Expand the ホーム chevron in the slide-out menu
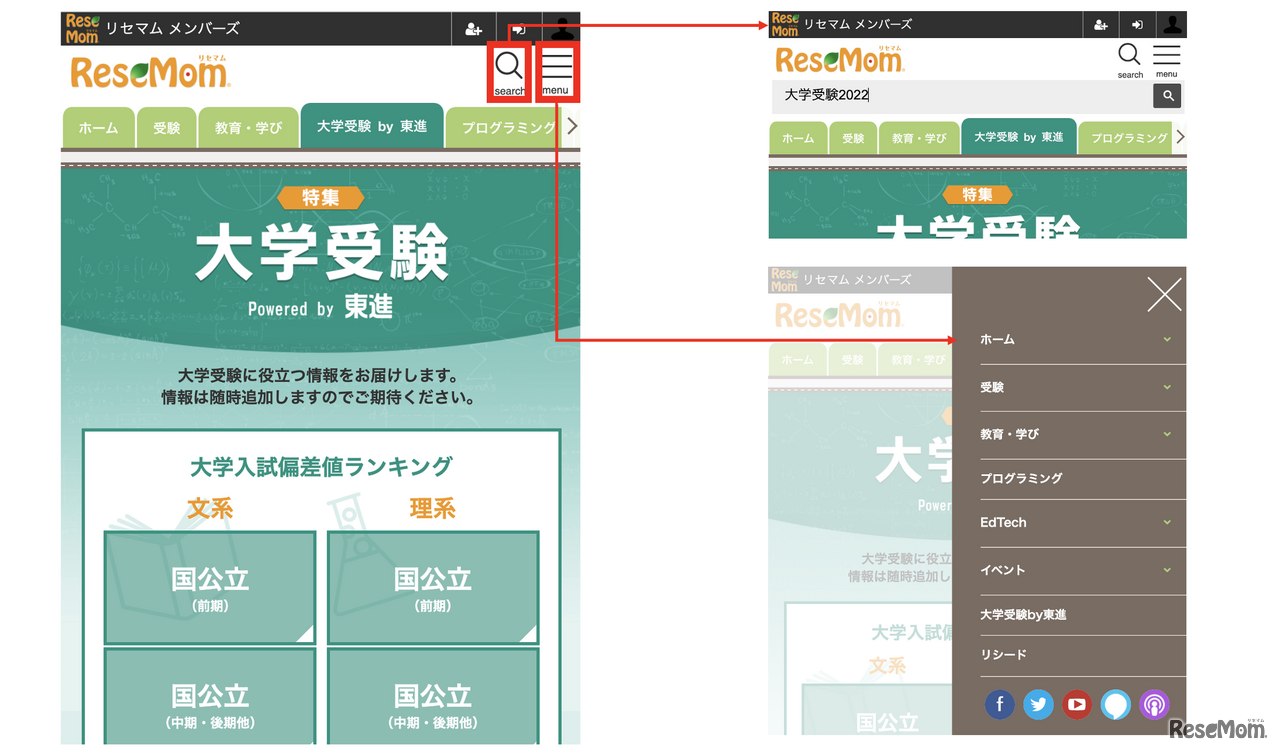 tap(1167, 339)
